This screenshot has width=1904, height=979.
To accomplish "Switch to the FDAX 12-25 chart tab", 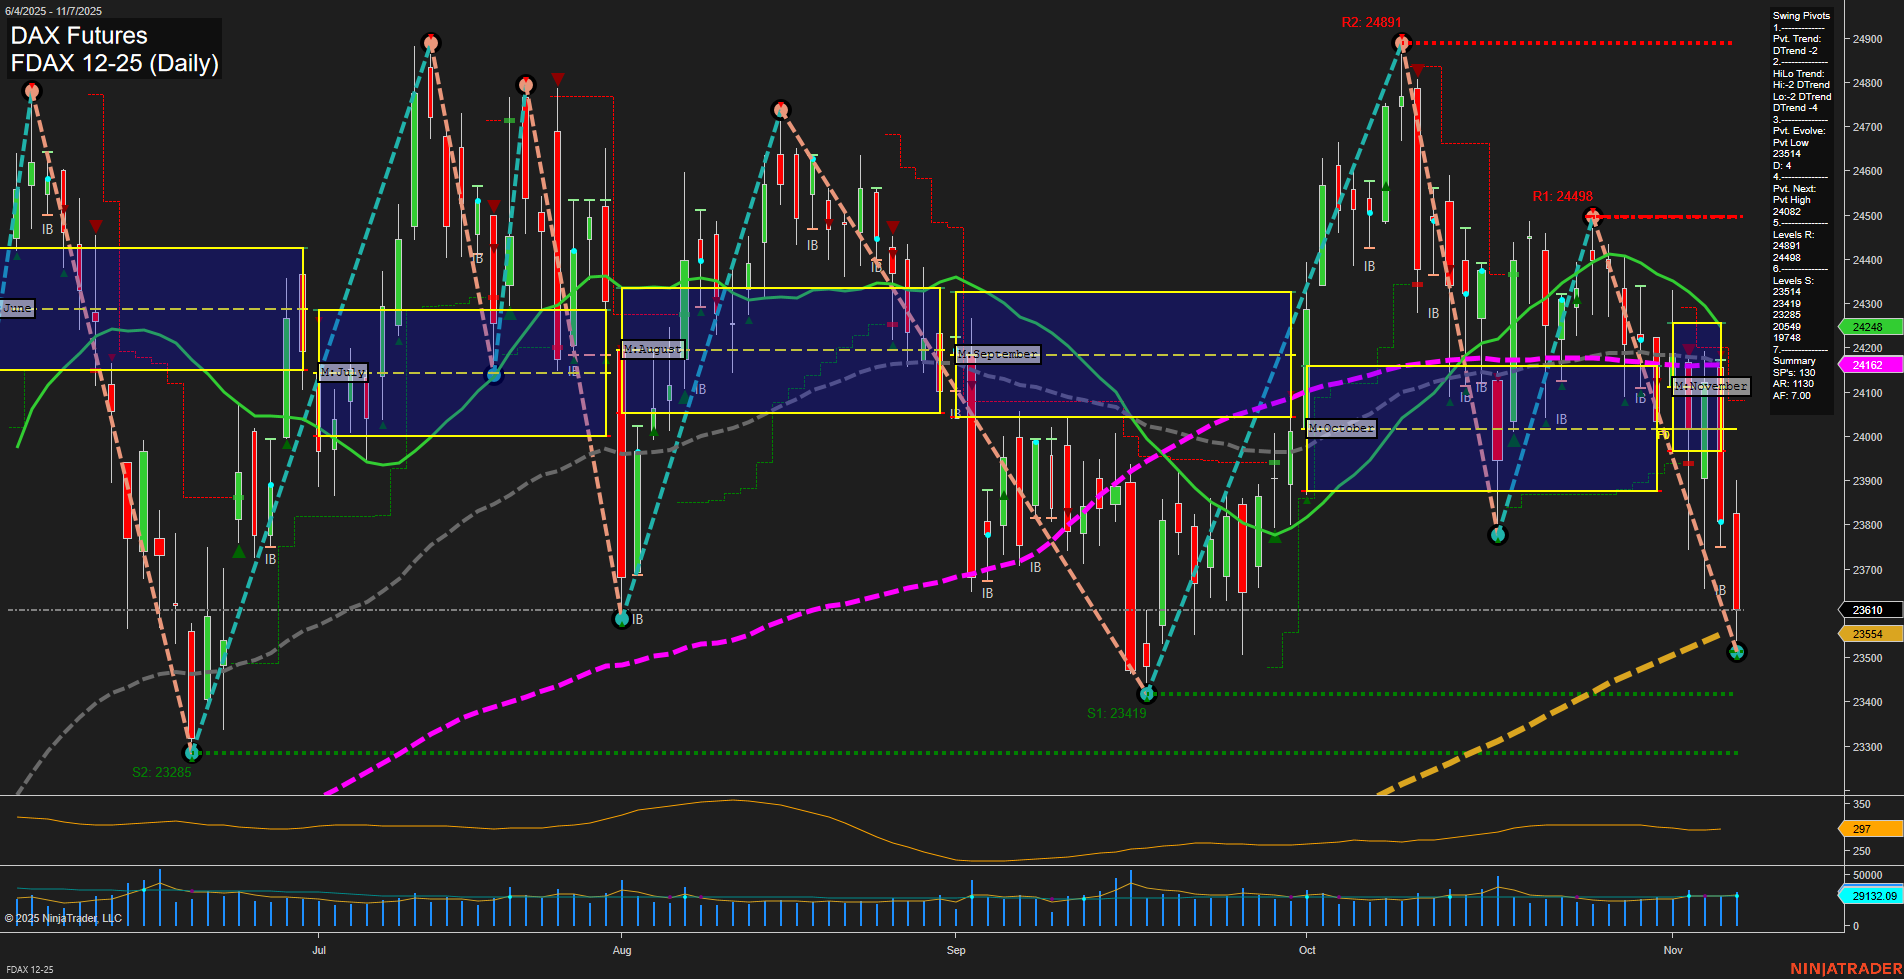I will point(29,970).
